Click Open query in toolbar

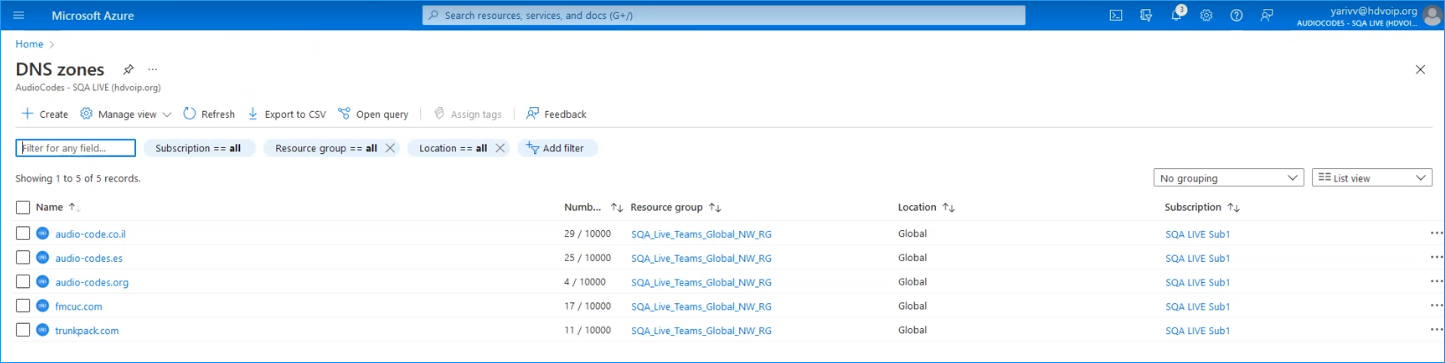pos(373,114)
